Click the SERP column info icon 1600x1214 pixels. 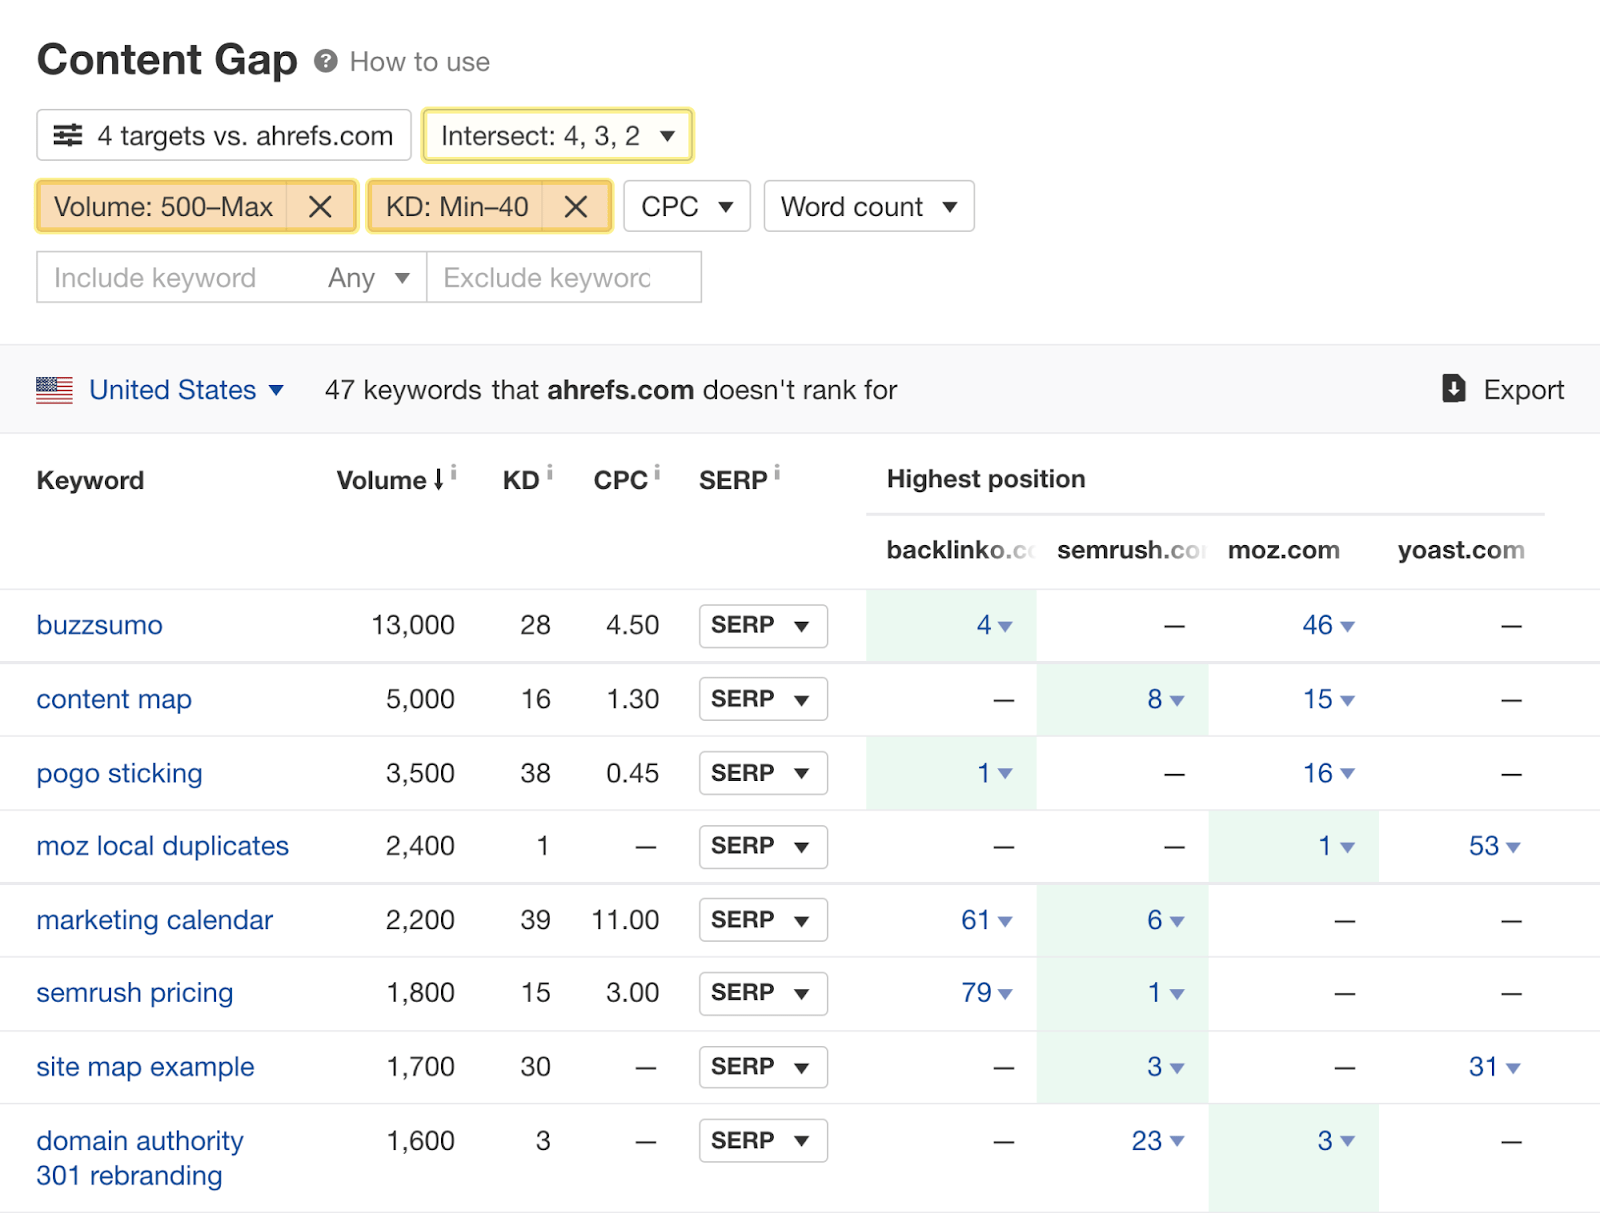pos(777,472)
